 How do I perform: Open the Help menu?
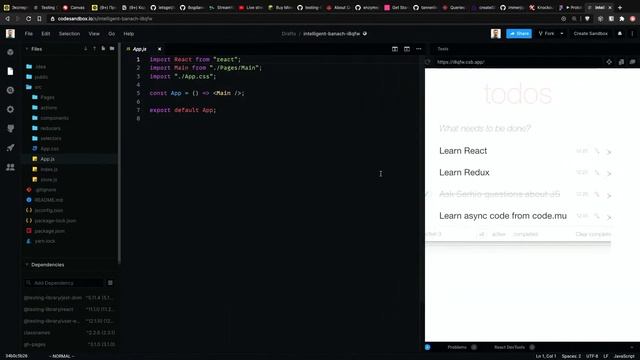129,34
